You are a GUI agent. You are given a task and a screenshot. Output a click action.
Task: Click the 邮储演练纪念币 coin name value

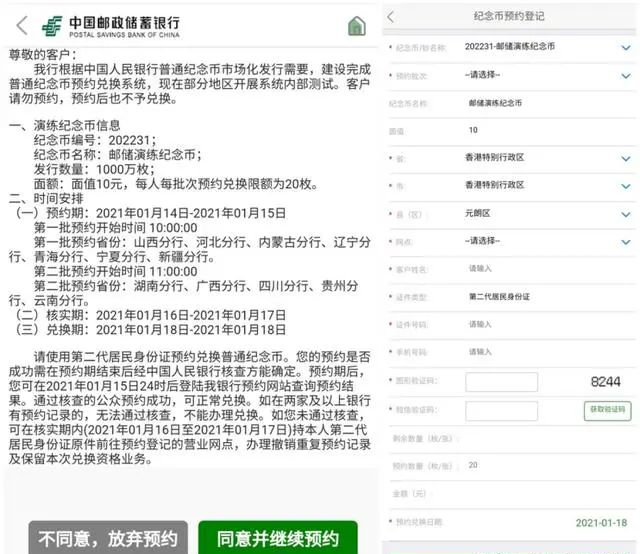[495, 103]
